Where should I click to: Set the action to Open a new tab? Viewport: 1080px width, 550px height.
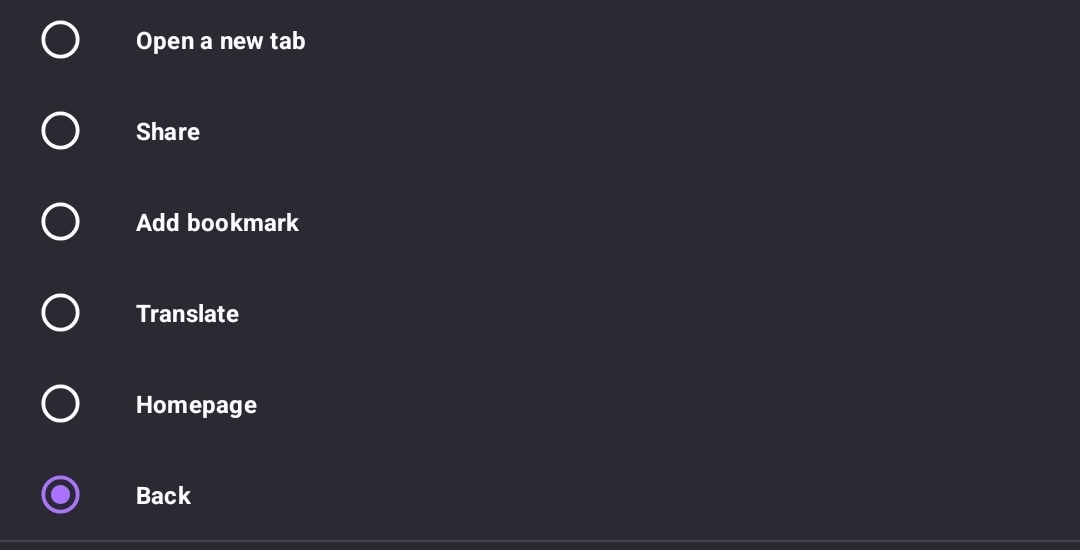tap(60, 40)
